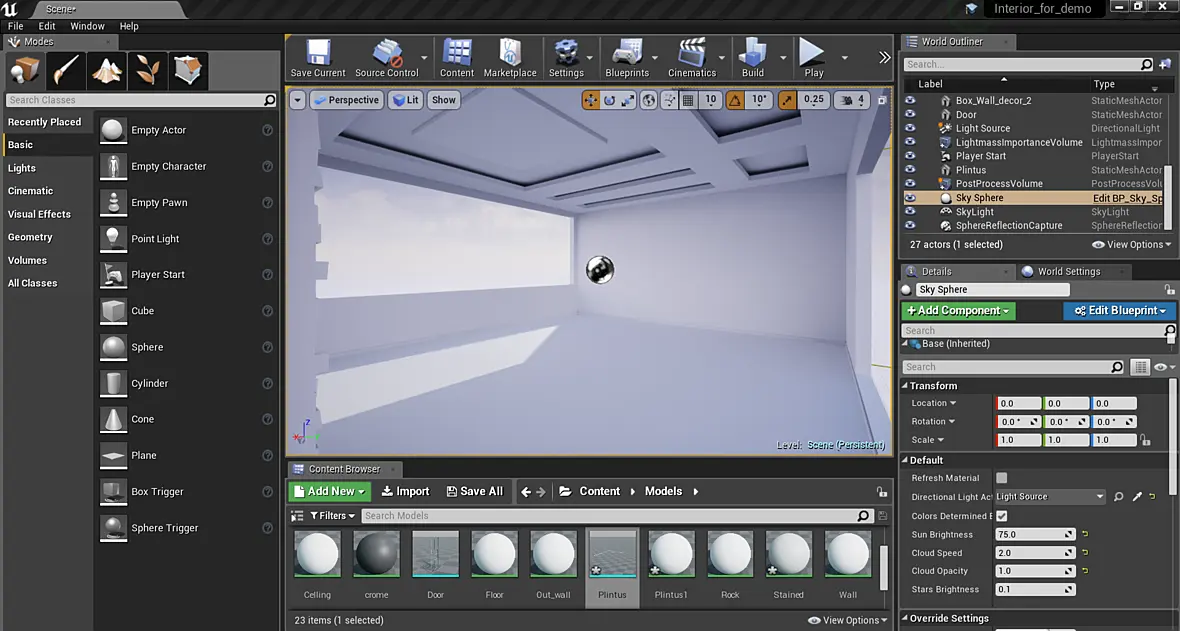Open Blueprints toolbar icon
This screenshot has height=631, width=1180.
coord(627,59)
